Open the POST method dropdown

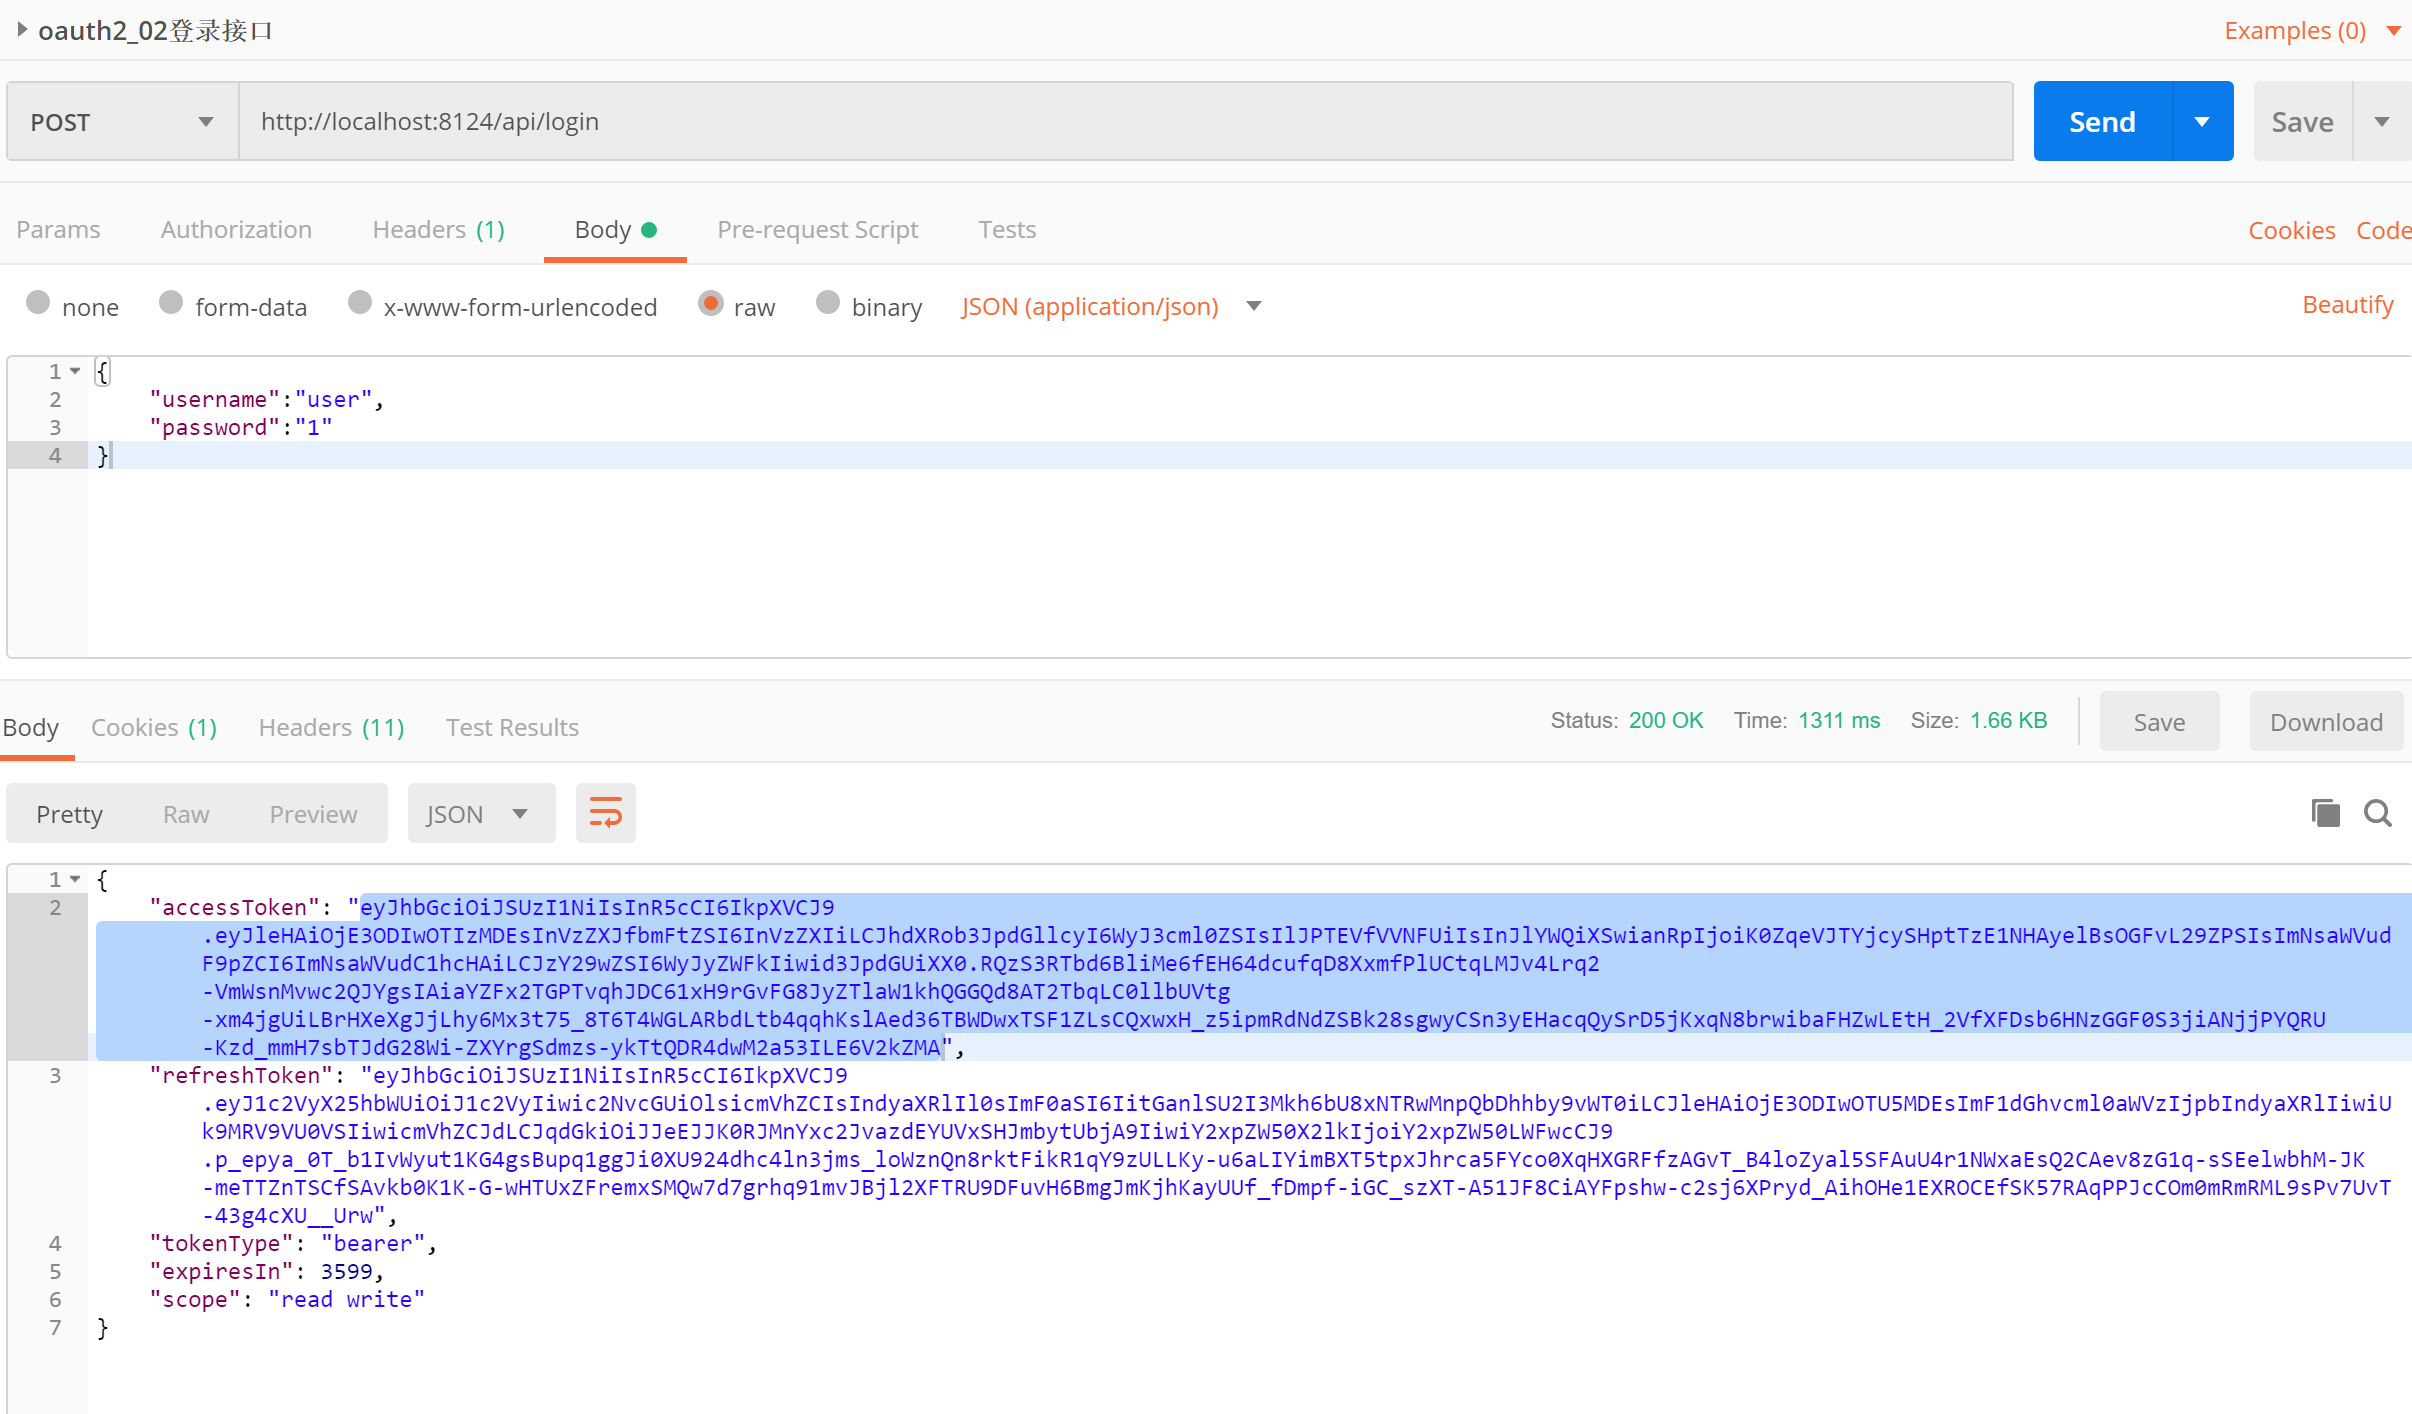(122, 122)
